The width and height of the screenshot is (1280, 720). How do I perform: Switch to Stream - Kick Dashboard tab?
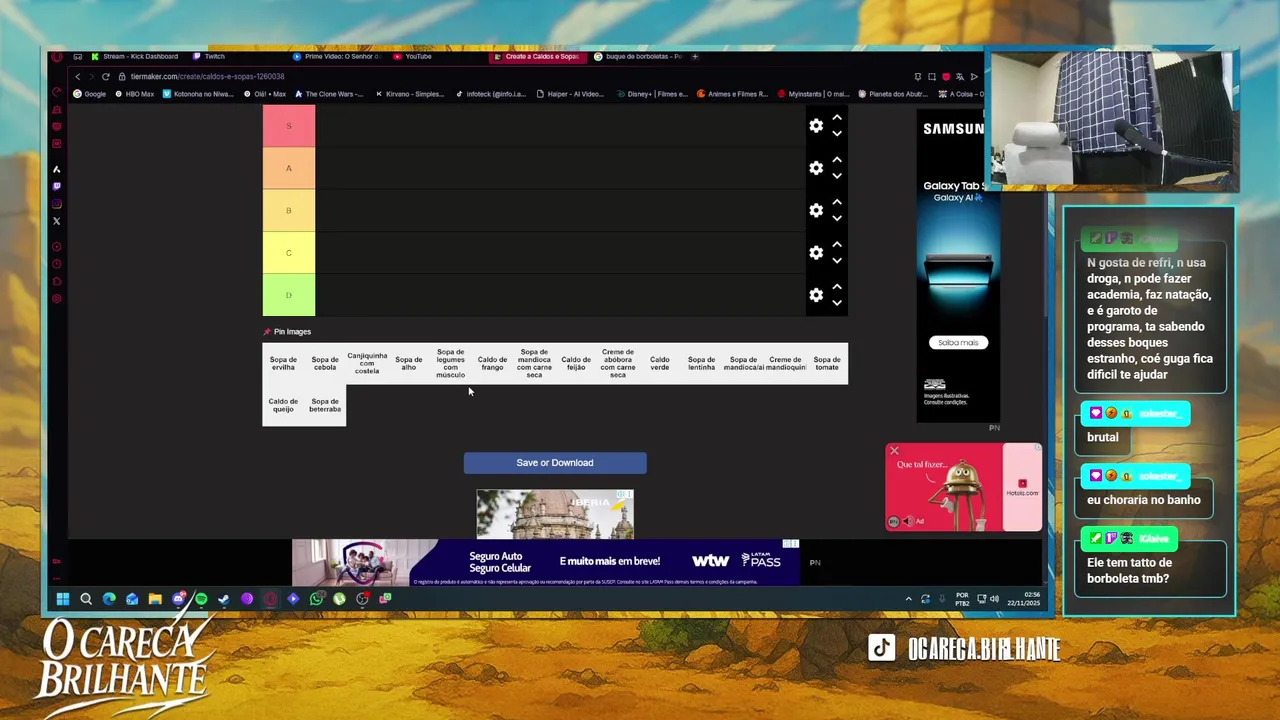[134, 56]
